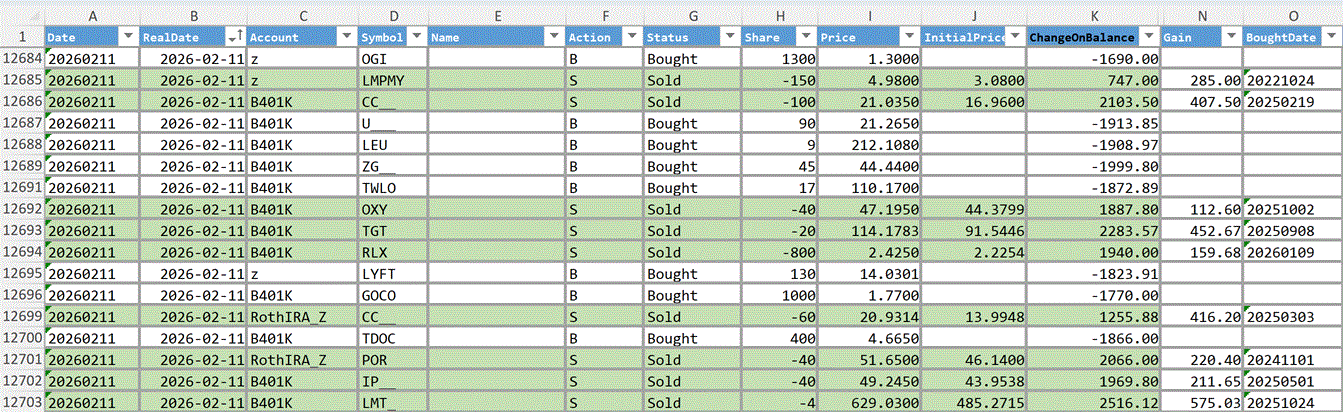This screenshot has width=1343, height=412.
Task: Click the Price filter dropdown arrow
Action: coord(908,37)
